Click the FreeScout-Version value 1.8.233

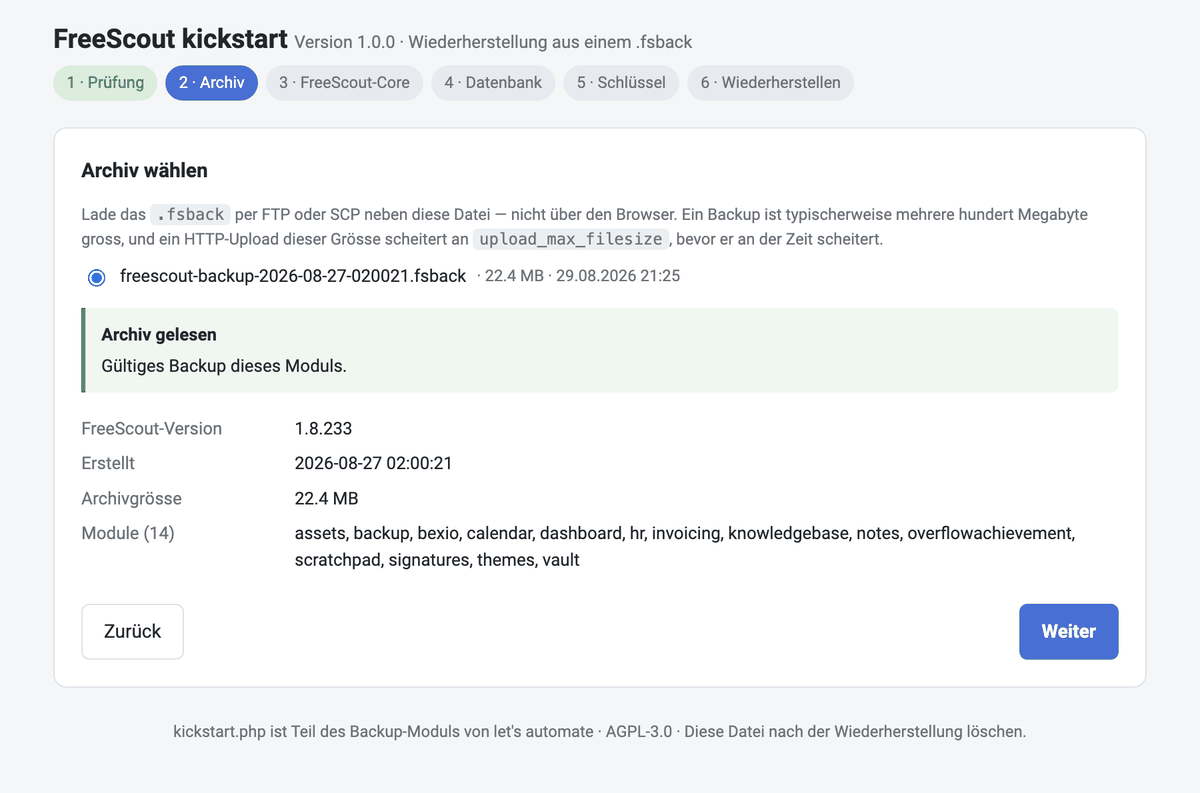click(323, 429)
